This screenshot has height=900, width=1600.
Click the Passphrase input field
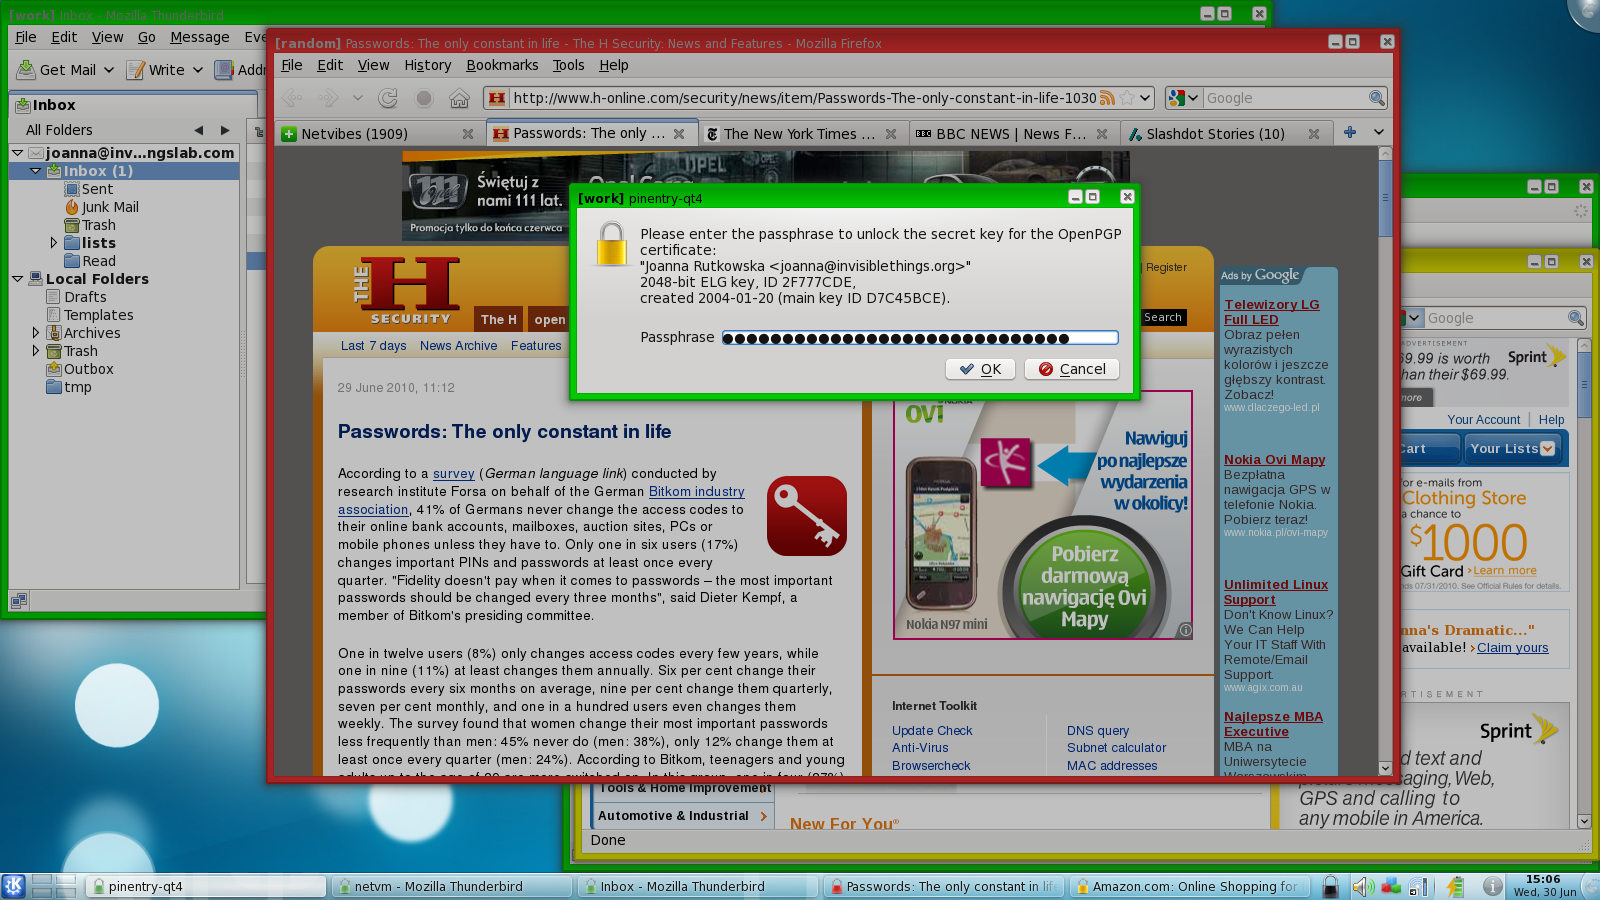(919, 338)
